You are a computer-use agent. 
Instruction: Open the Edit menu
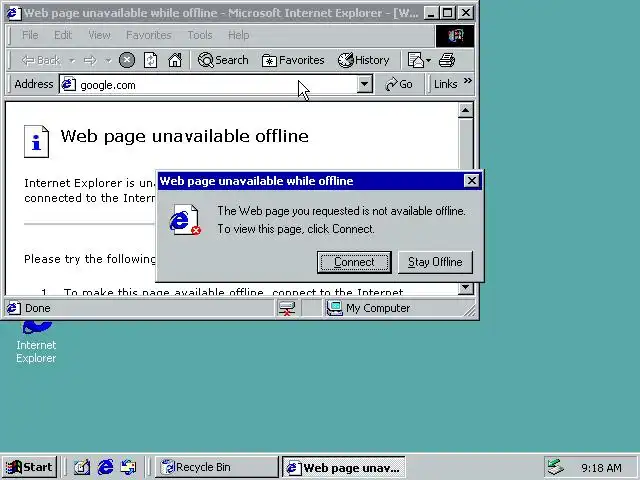(63, 35)
